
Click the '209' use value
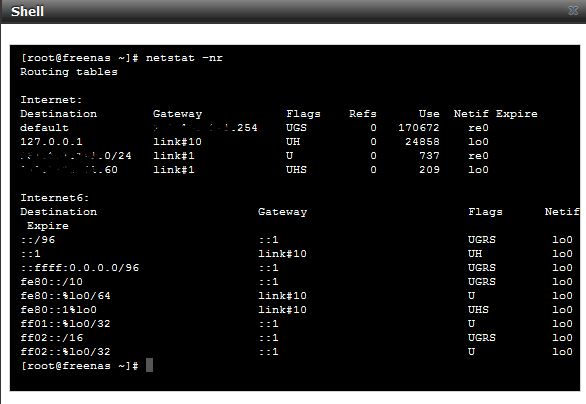click(429, 170)
